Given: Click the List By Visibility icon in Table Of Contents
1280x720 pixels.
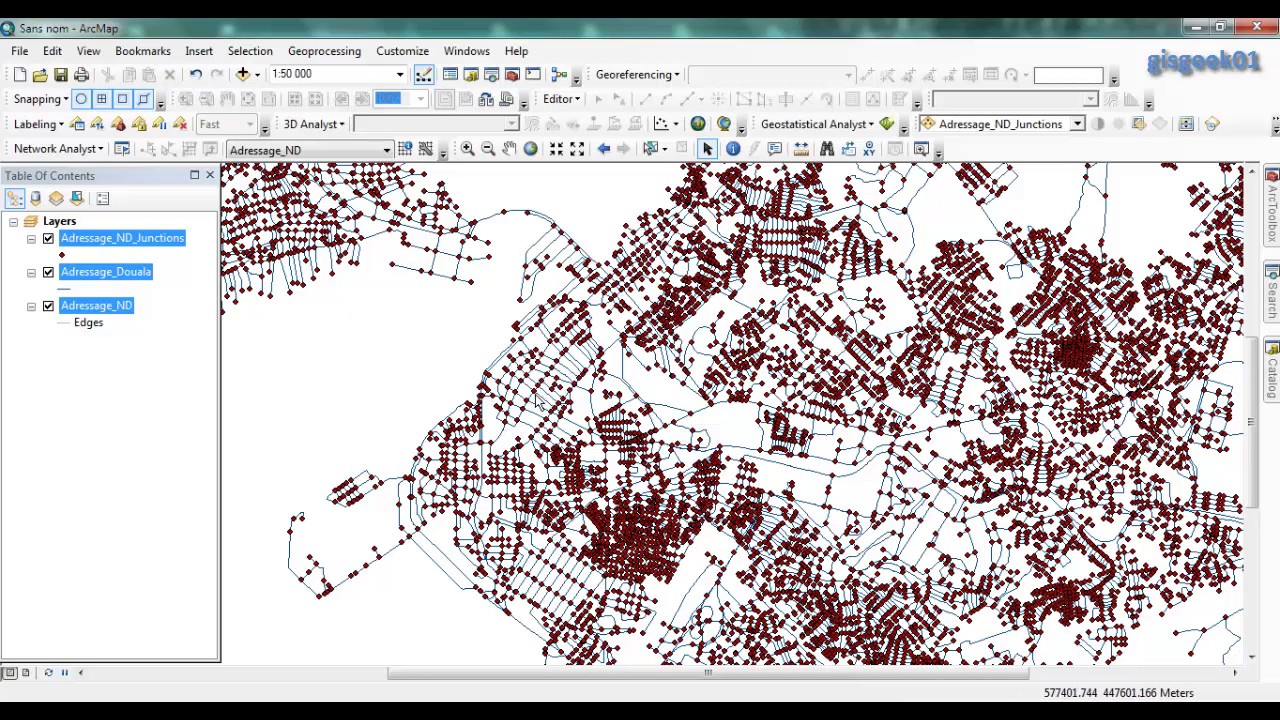Looking at the screenshot, I should pyautogui.click(x=56, y=198).
